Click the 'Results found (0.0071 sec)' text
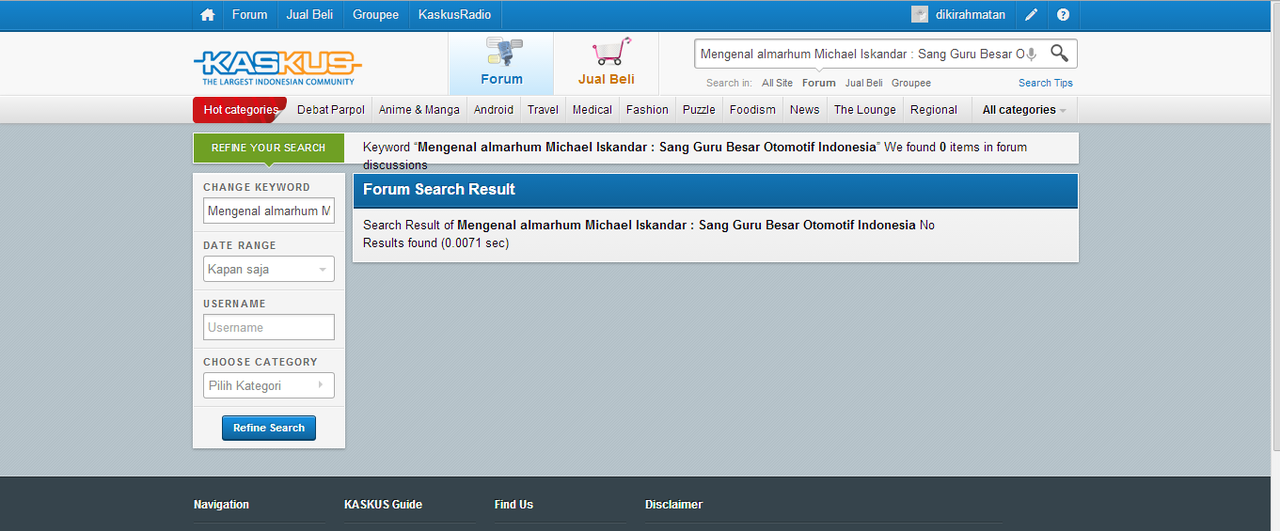 pos(436,243)
